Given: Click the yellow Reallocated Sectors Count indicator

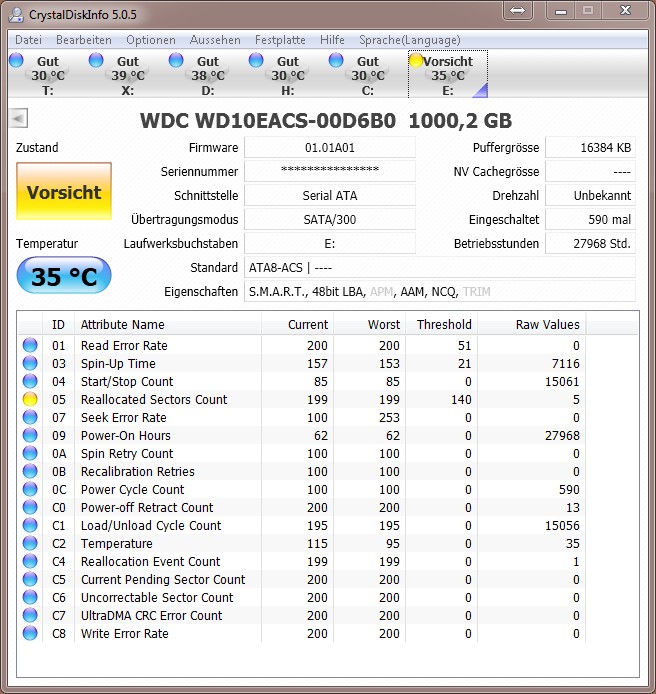Looking at the screenshot, I should [x=30, y=399].
